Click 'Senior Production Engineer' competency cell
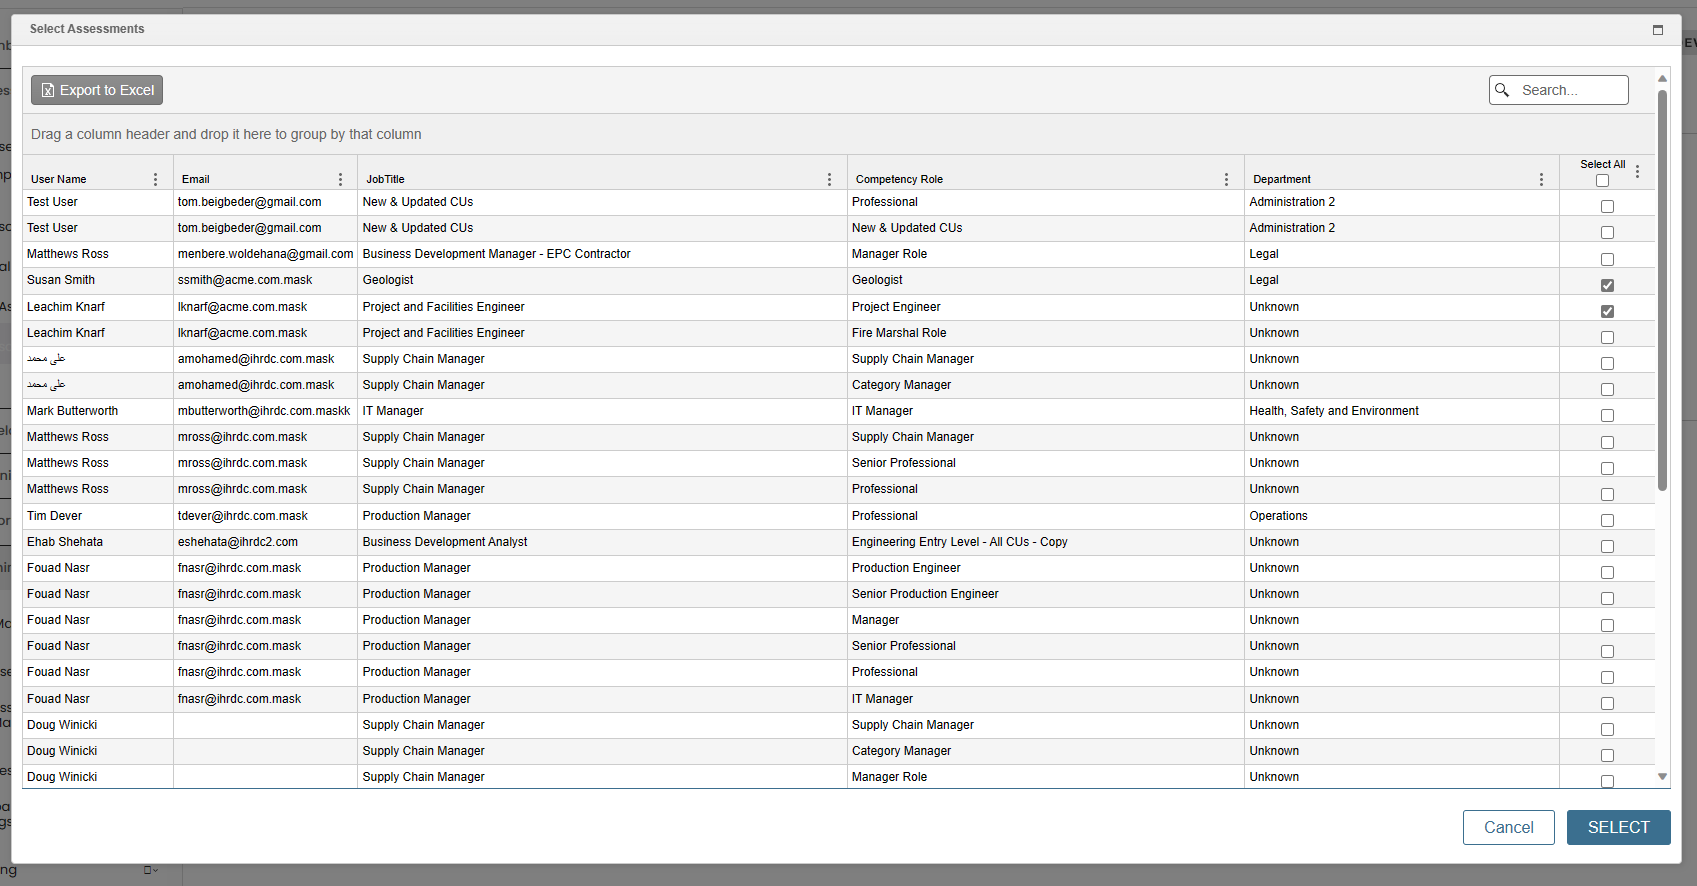Screen dimensions: 1697x886 coord(1045,594)
